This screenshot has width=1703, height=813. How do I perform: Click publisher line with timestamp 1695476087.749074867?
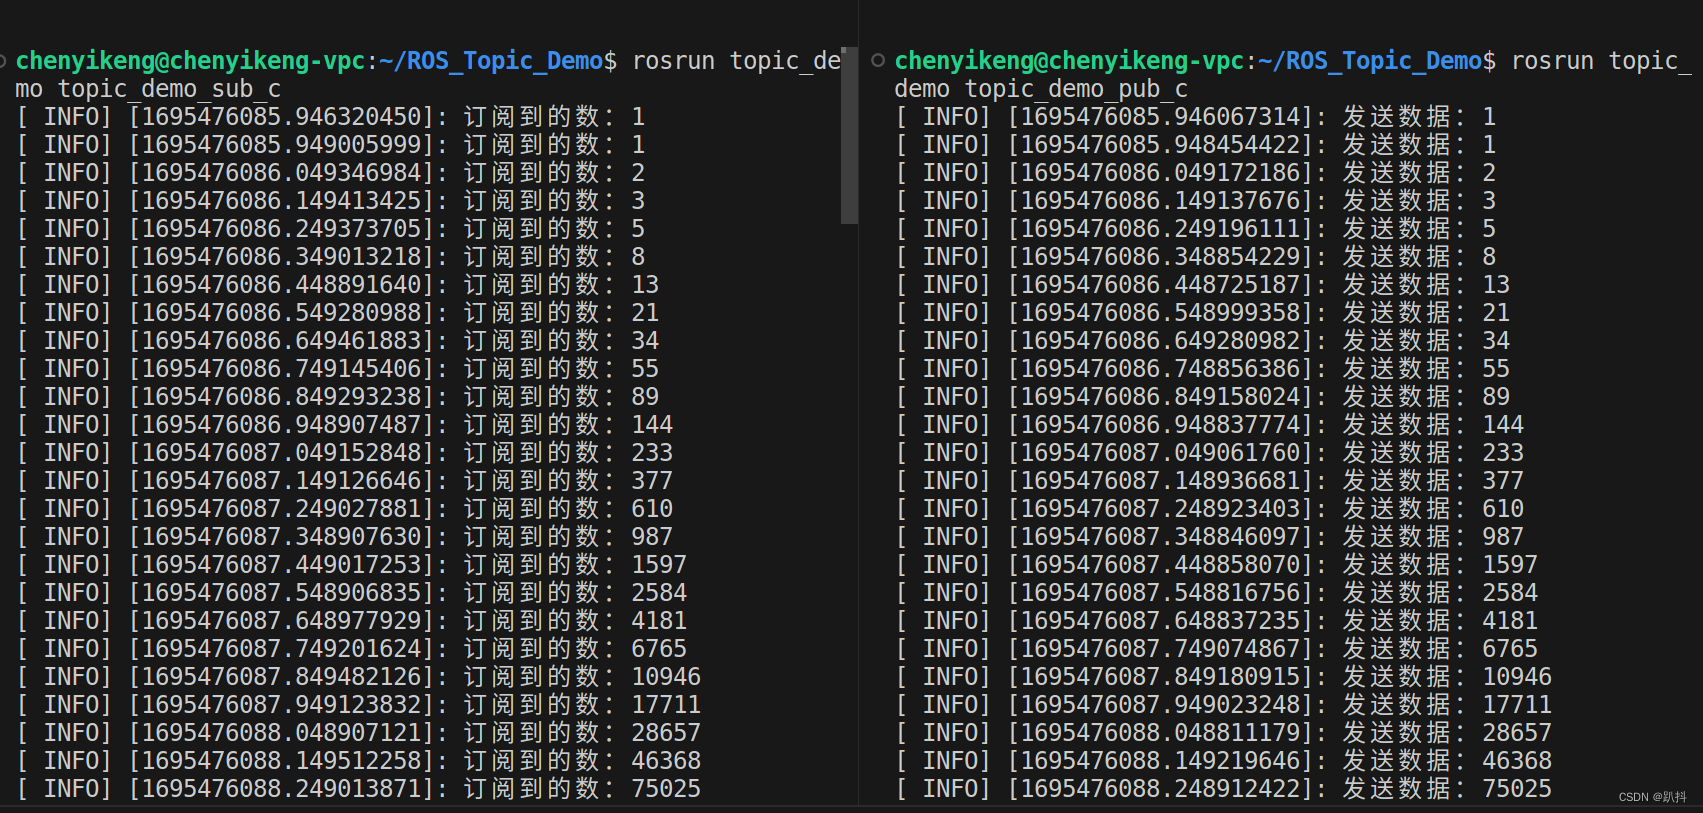click(1217, 649)
